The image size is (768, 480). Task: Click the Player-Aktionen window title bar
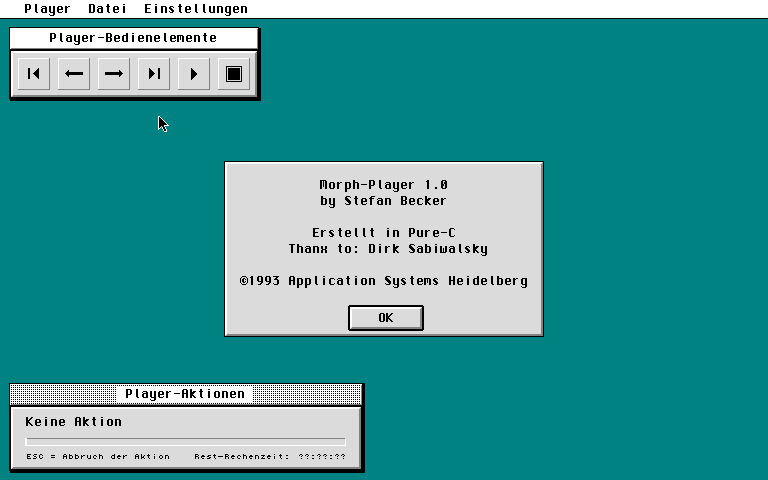tap(185, 394)
